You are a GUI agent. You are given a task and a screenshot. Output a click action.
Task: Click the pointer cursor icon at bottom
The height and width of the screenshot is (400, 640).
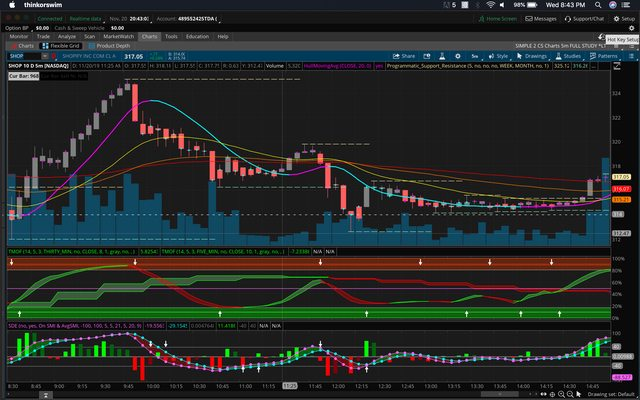[x=579, y=394]
